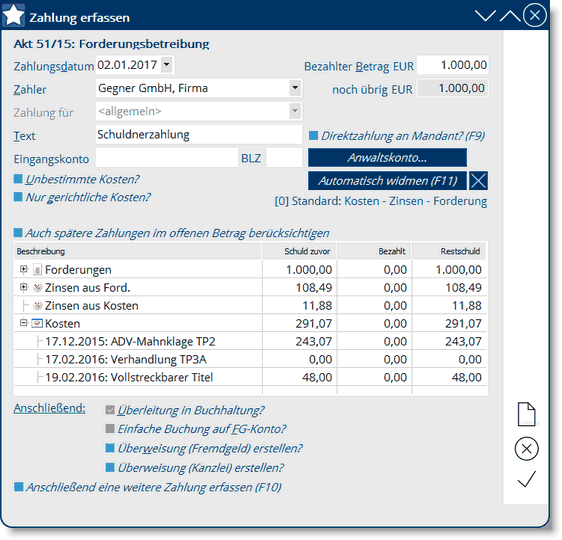Select the Zinsen aus Kosten row
562x540 pixels.
coord(250,305)
